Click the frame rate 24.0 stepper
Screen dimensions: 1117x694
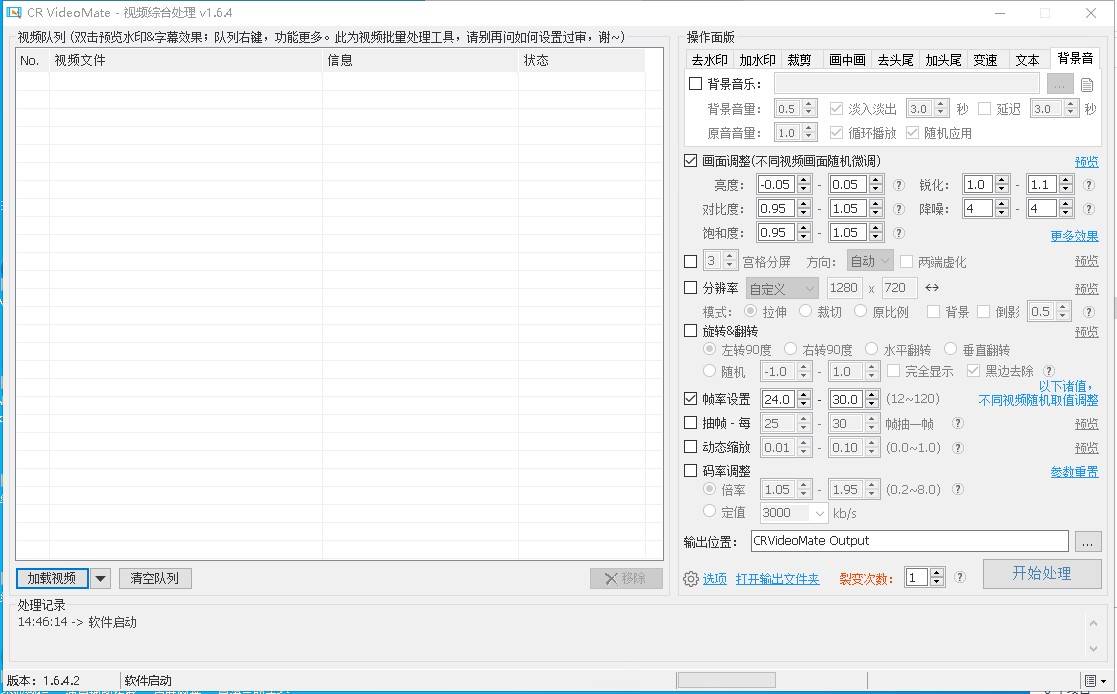[804, 399]
